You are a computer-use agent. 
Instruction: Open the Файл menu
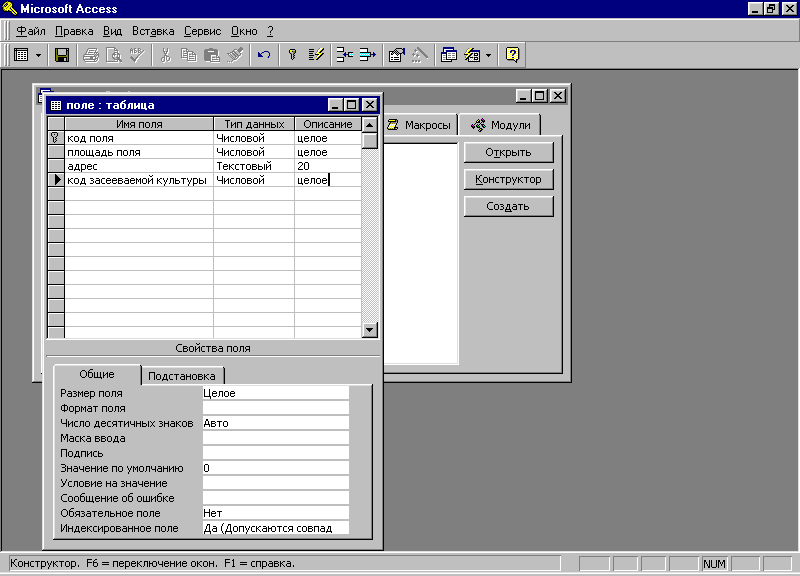(31, 31)
